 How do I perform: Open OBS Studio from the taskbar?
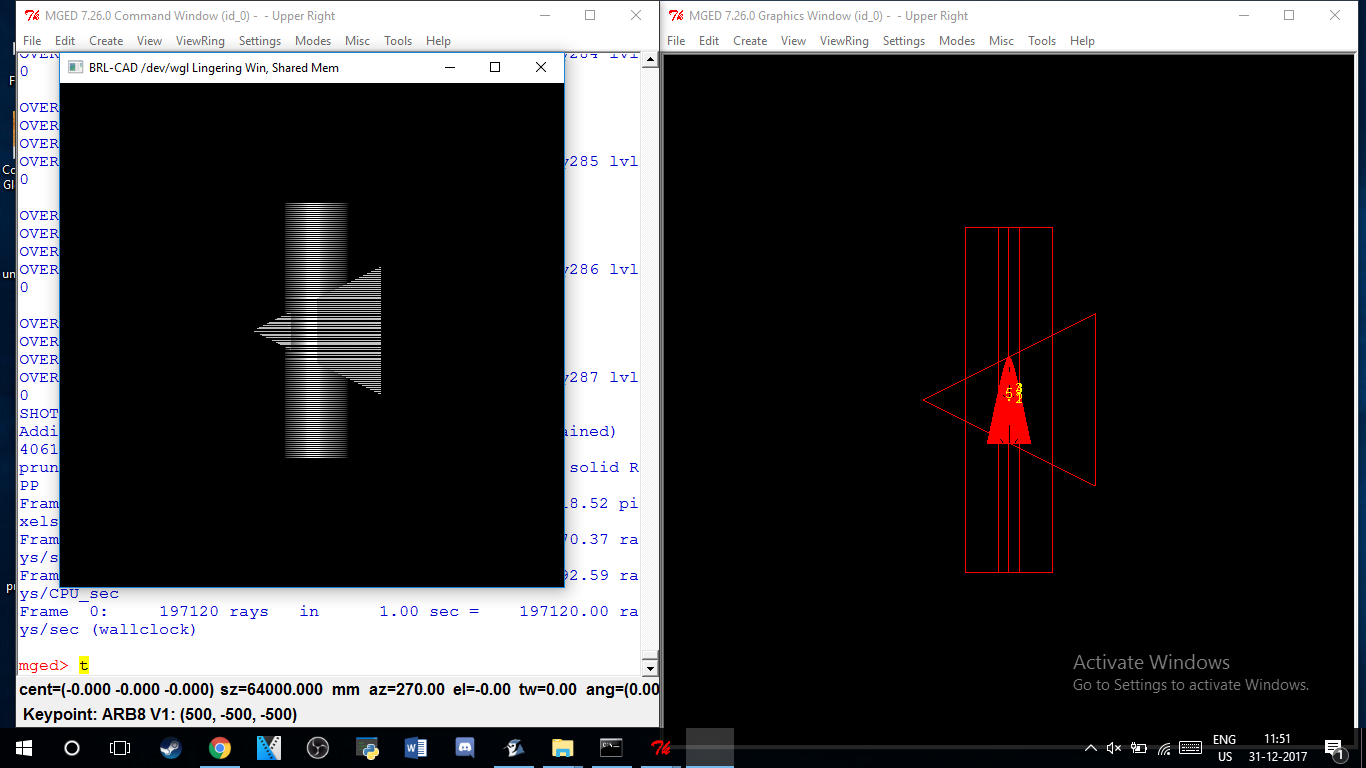coord(318,747)
